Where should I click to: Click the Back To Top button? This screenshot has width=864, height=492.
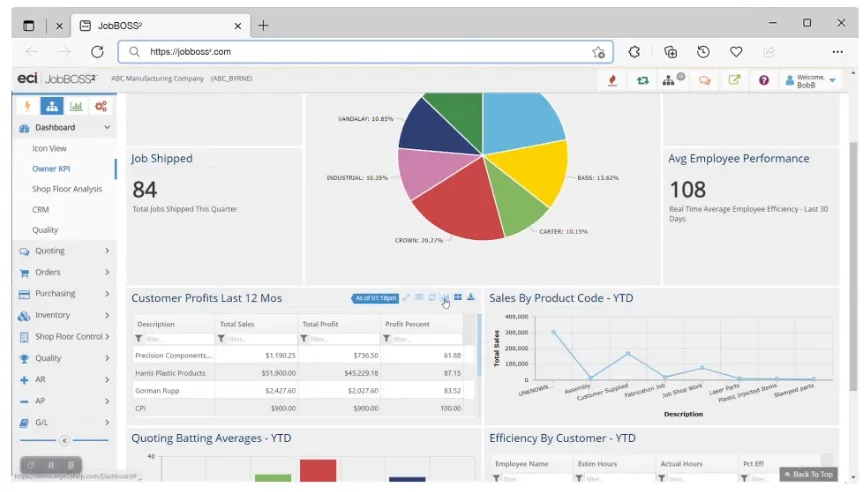[x=808, y=474]
